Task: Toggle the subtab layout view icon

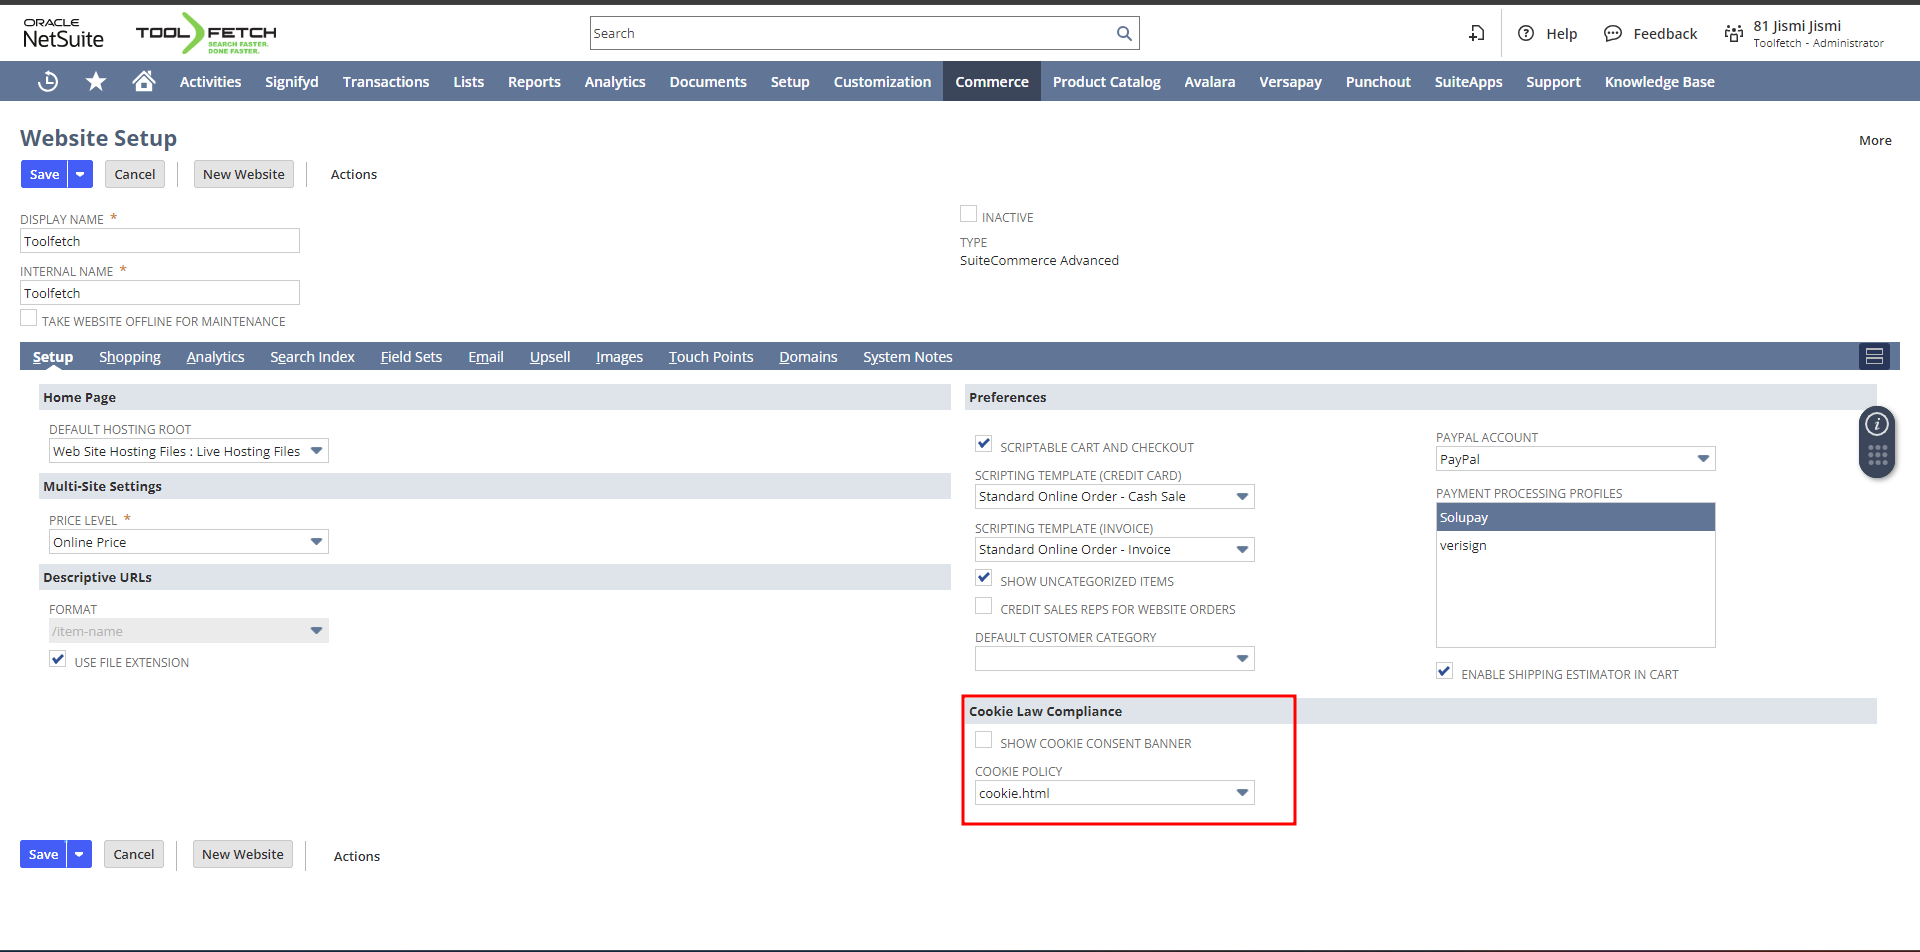Action: [x=1874, y=356]
